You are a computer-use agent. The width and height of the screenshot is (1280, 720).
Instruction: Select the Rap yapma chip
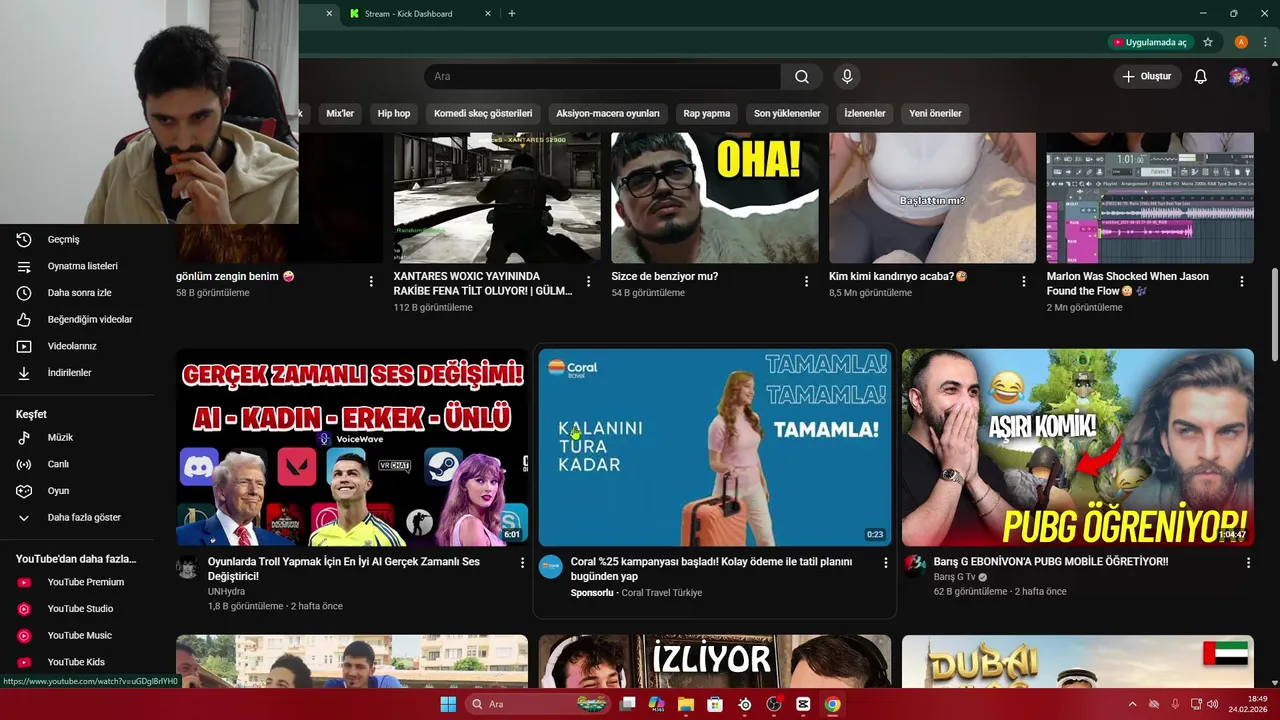(707, 114)
